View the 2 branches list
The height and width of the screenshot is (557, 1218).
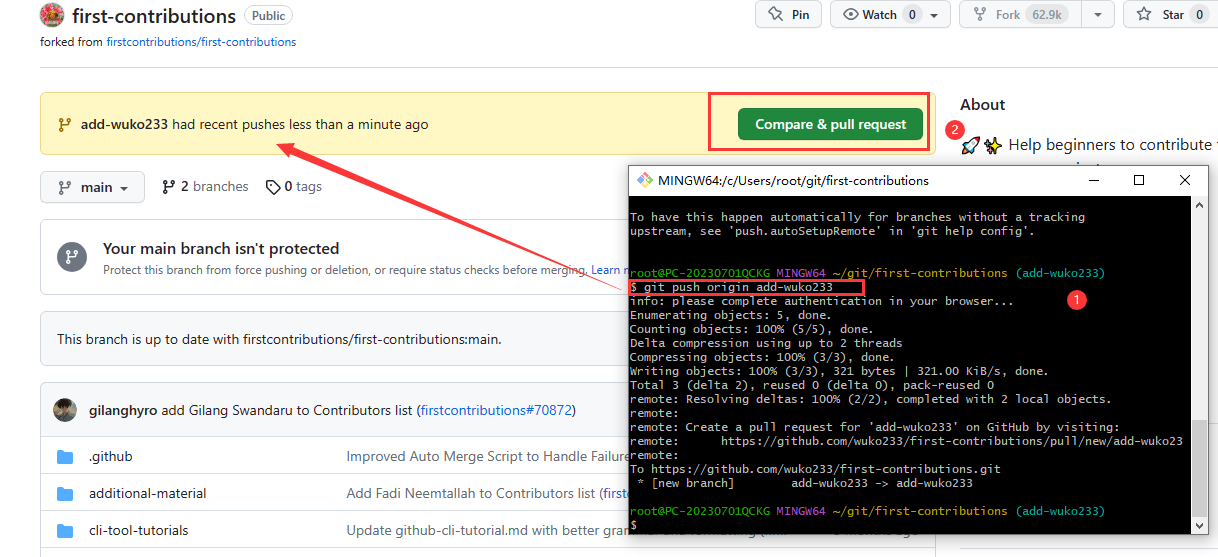pyautogui.click(x=205, y=187)
